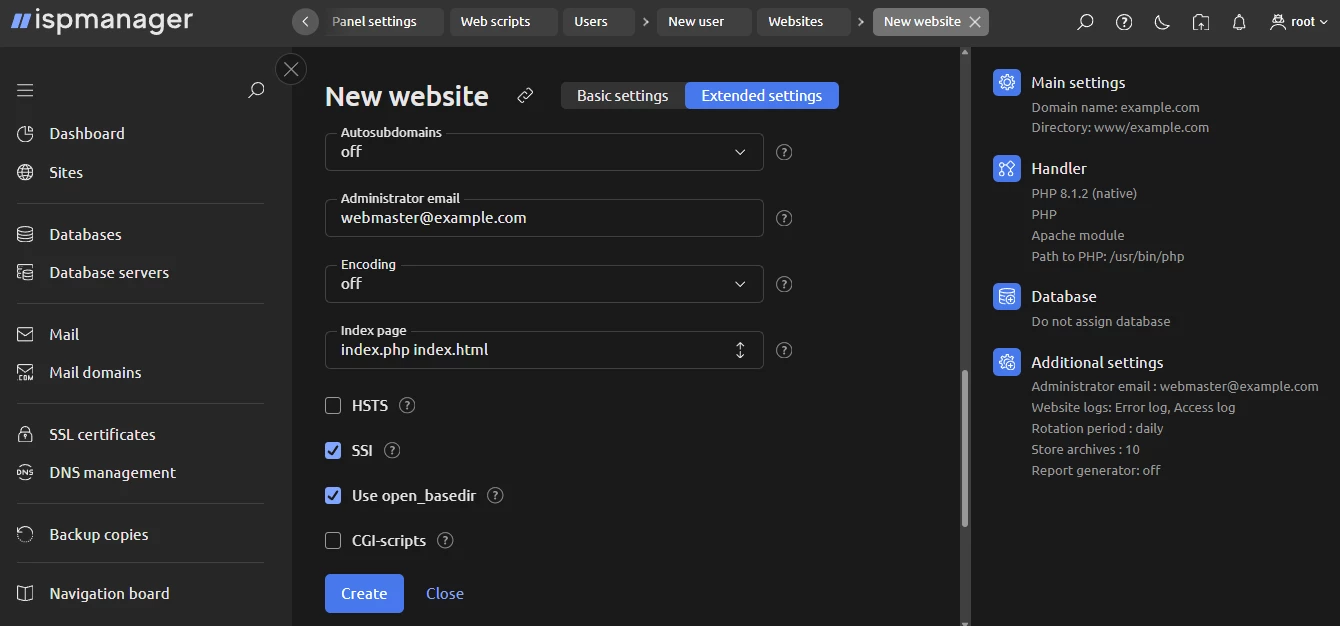Open help via the question mark icon
The height and width of the screenshot is (626, 1340).
point(1123,21)
